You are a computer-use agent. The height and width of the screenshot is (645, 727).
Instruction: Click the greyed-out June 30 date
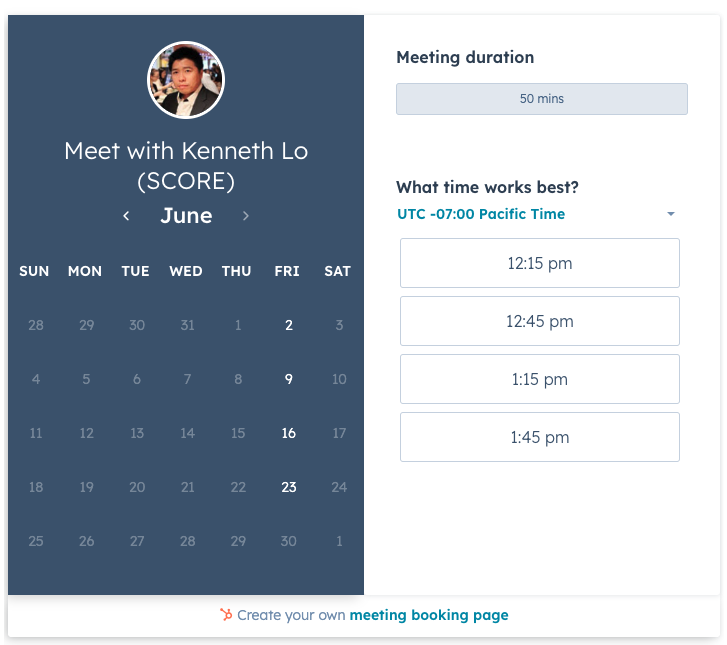click(x=288, y=541)
